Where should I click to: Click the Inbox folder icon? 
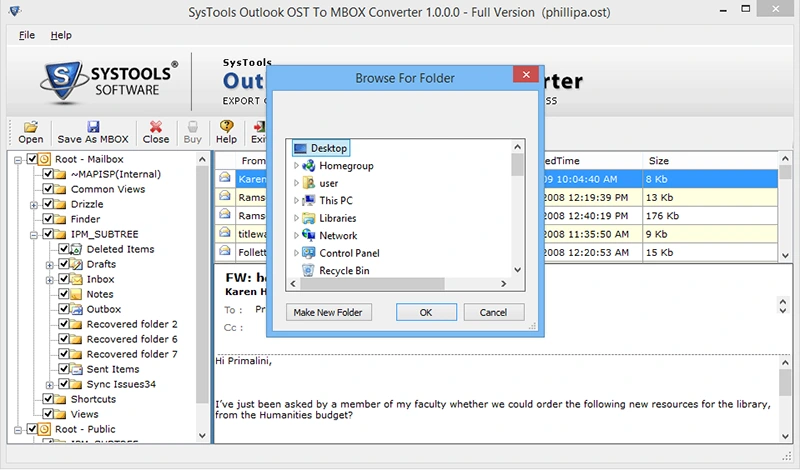76,280
